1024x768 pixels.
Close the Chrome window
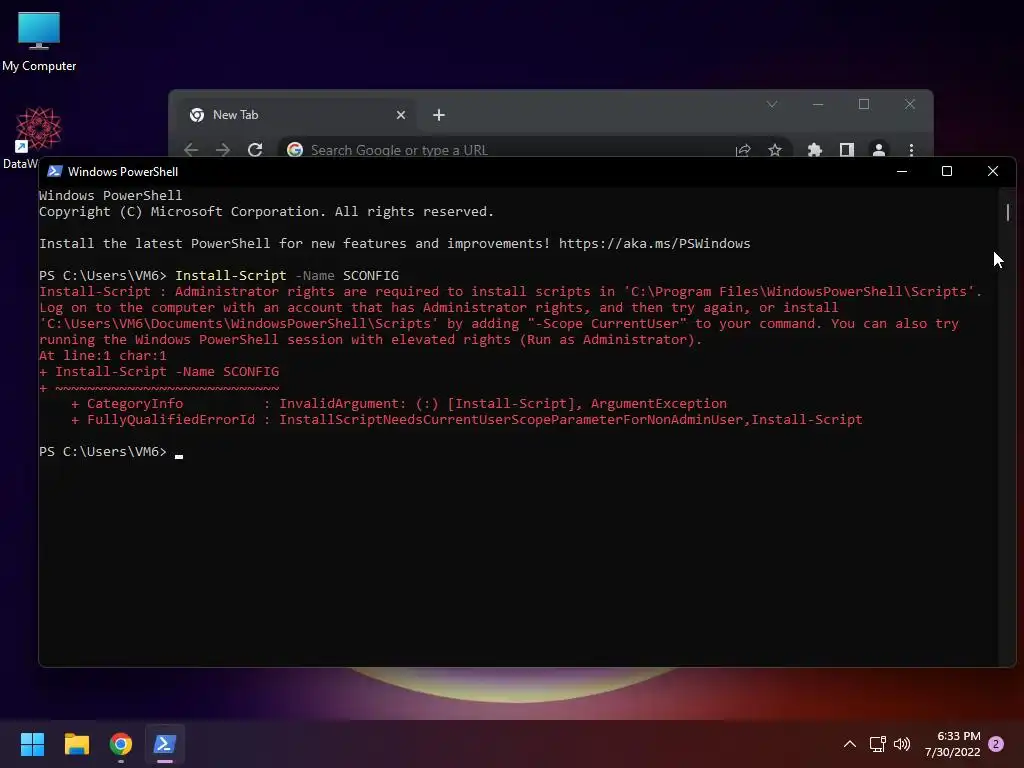pyautogui.click(x=910, y=104)
